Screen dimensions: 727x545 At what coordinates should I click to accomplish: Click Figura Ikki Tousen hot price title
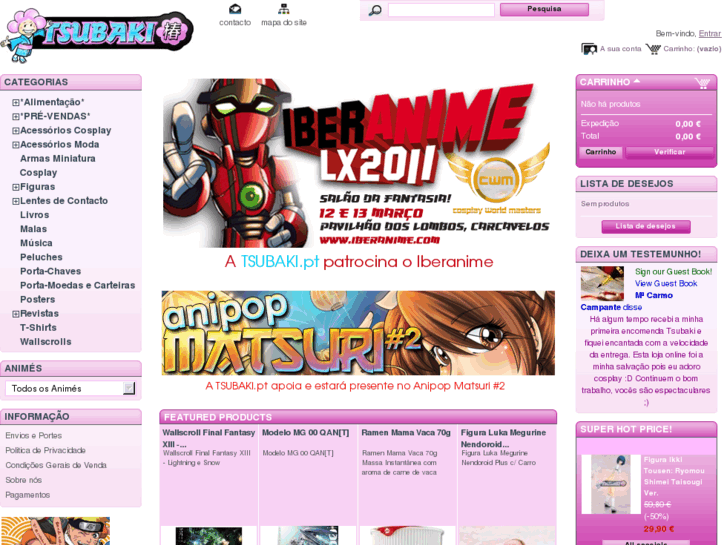pos(674,476)
